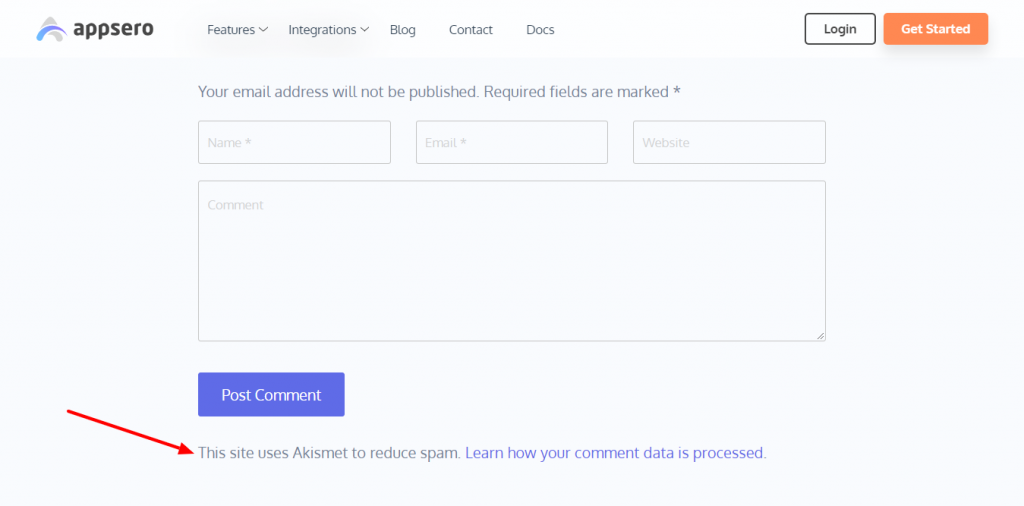Screen dimensions: 1024x506
Task: Click the email not published notice
Action: tap(440, 91)
